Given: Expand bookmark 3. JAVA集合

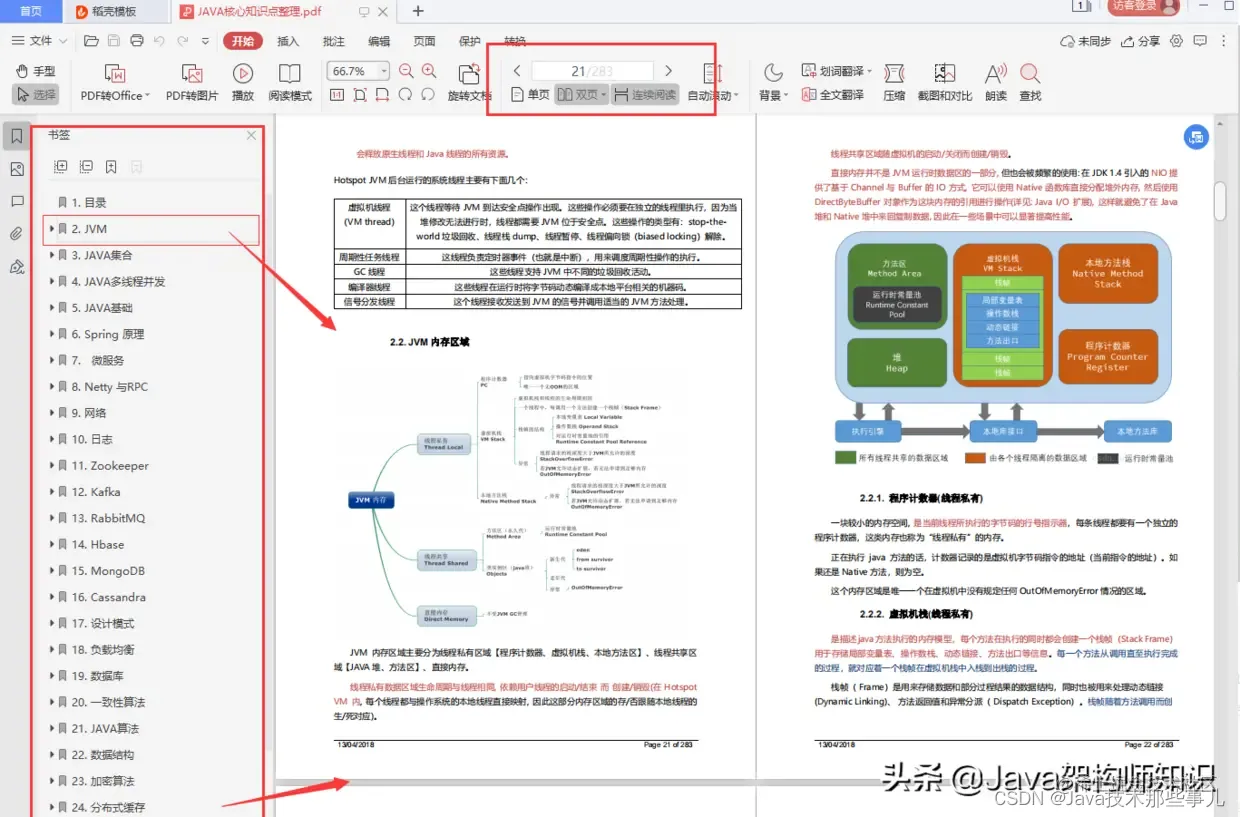Looking at the screenshot, I should coord(51,255).
